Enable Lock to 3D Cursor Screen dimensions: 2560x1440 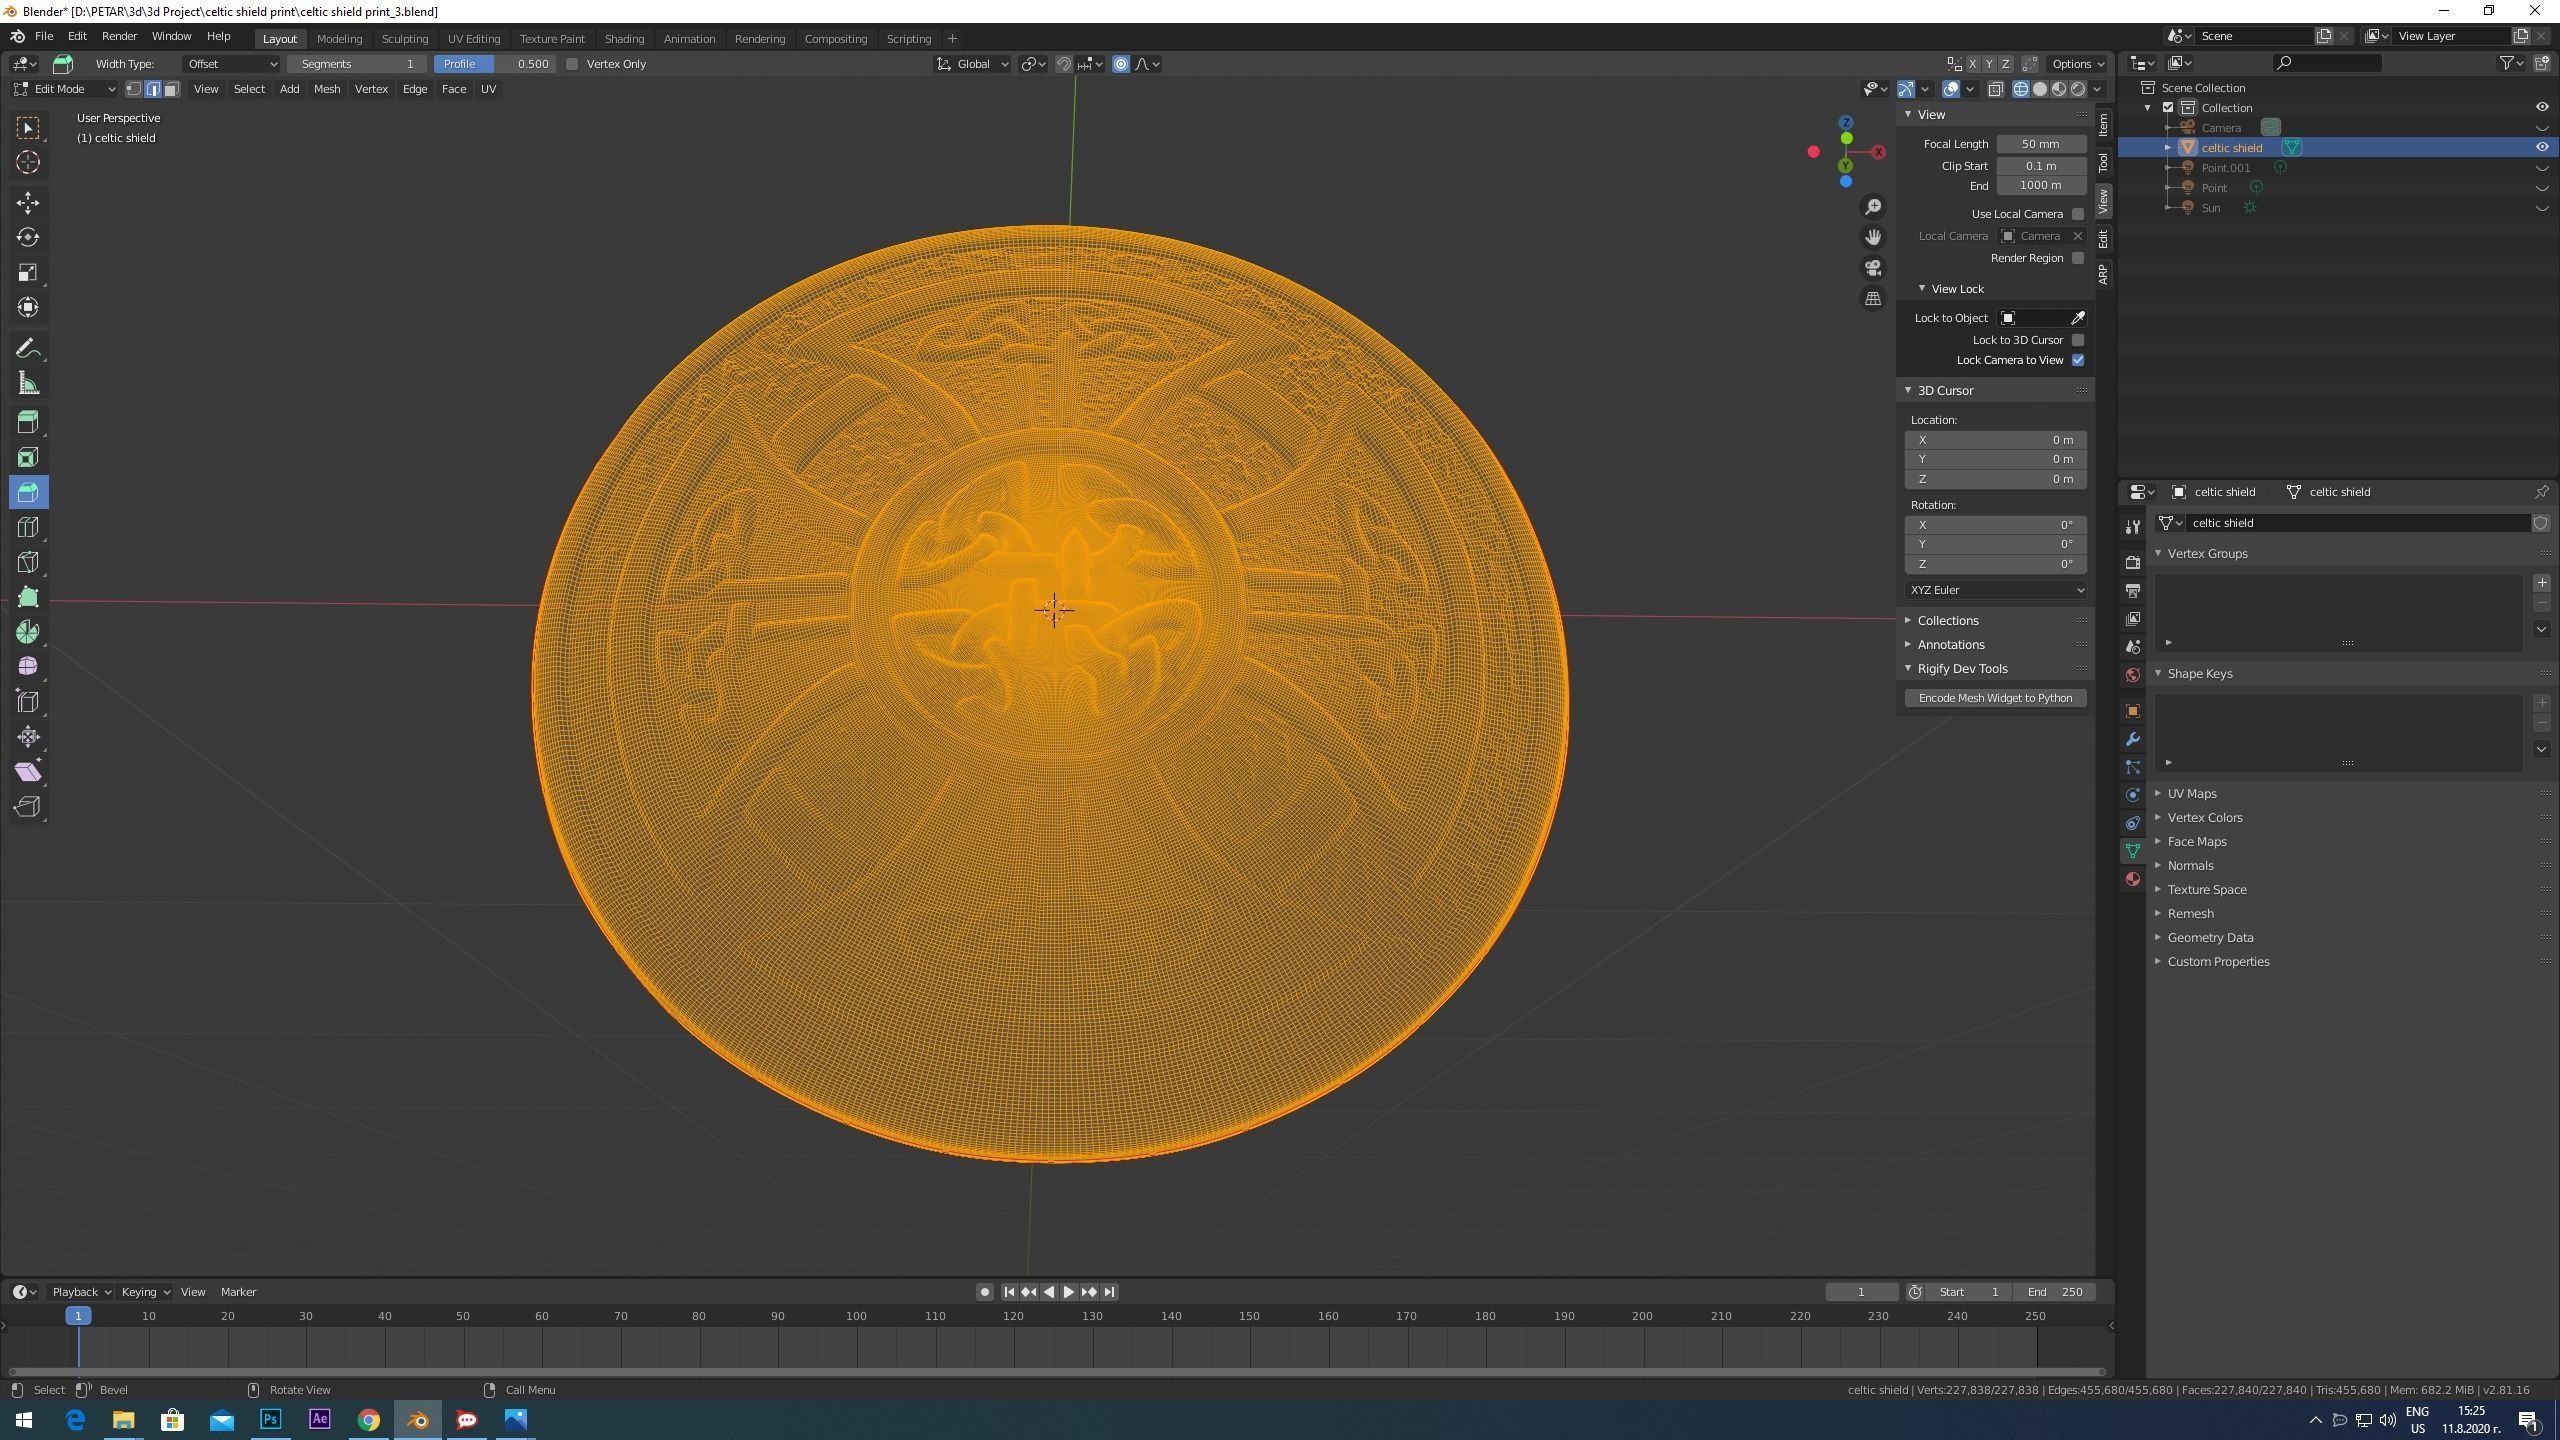2078,340
